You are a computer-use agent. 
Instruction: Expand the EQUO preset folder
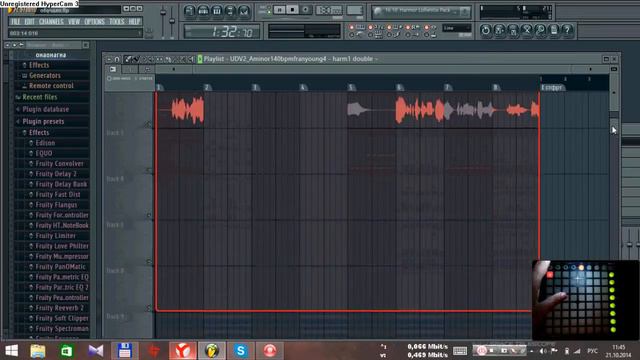[44, 153]
